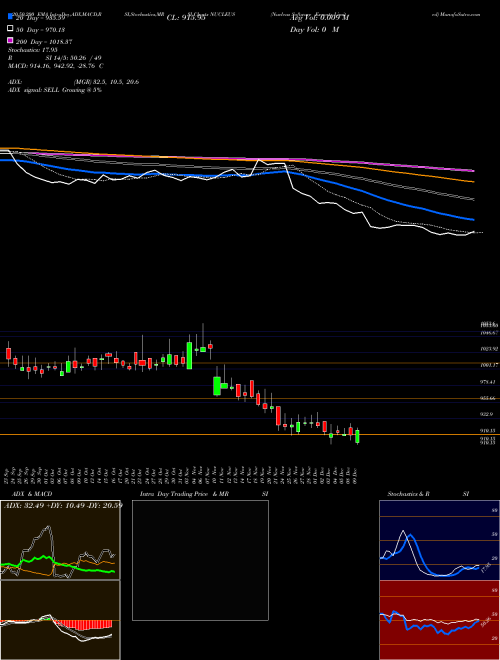Open the blue Stochastics chart panel

439,540
